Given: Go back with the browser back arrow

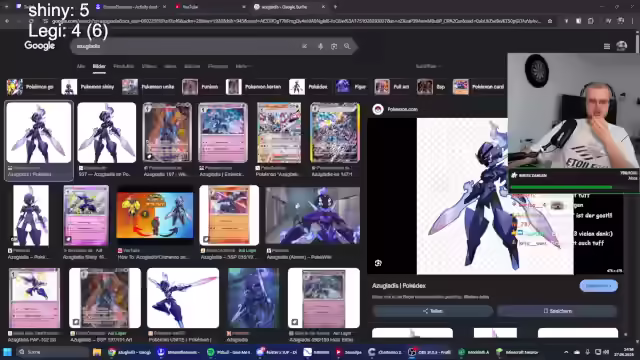Looking at the screenshot, I should 7,21.
